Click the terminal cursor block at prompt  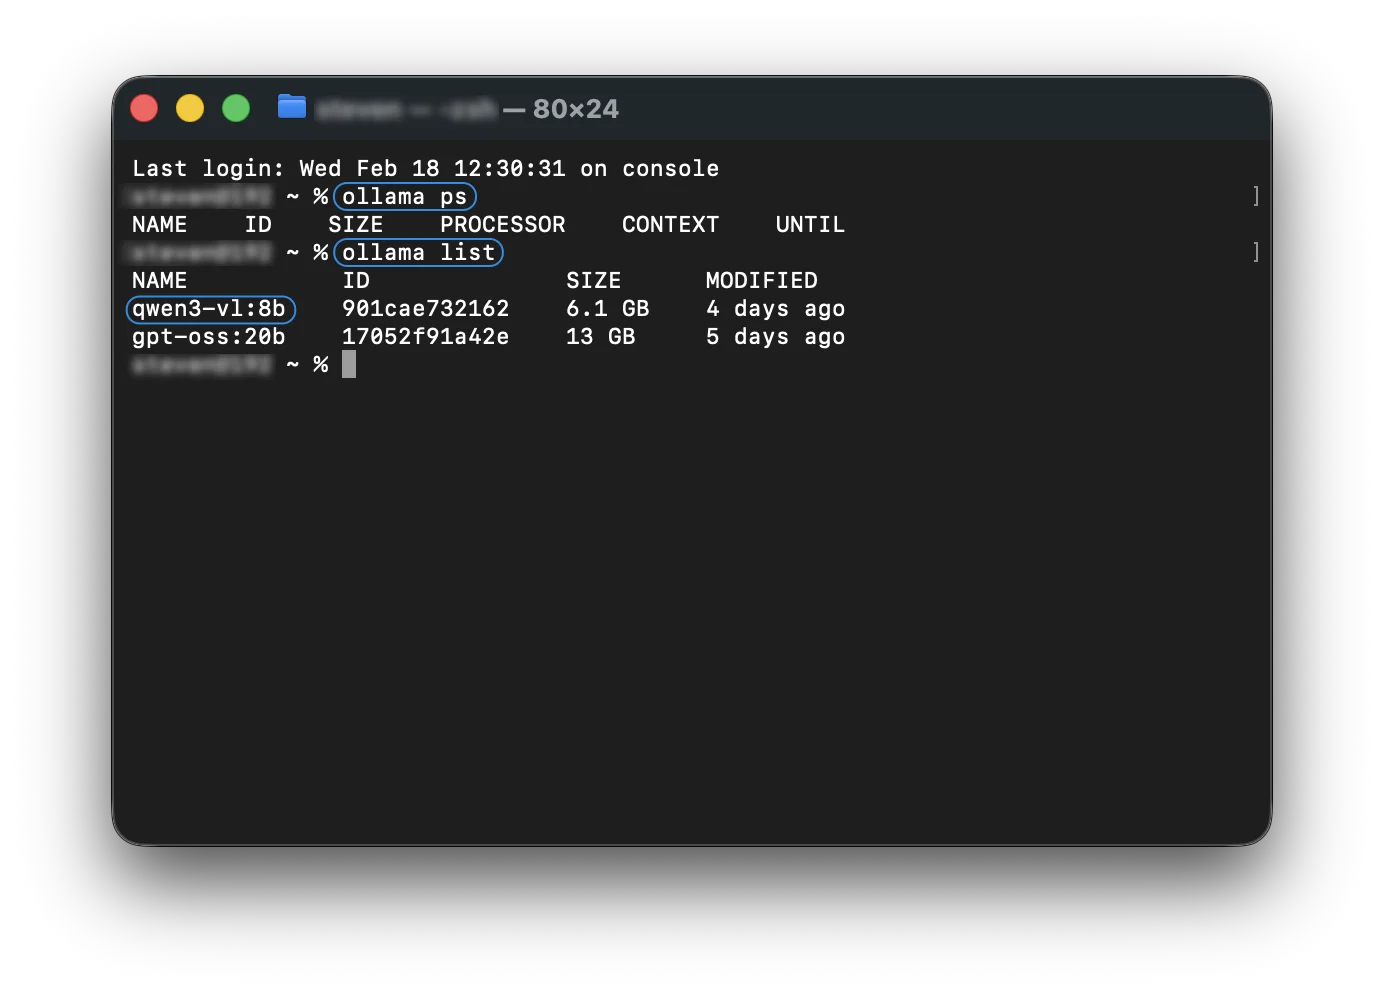coord(349,364)
